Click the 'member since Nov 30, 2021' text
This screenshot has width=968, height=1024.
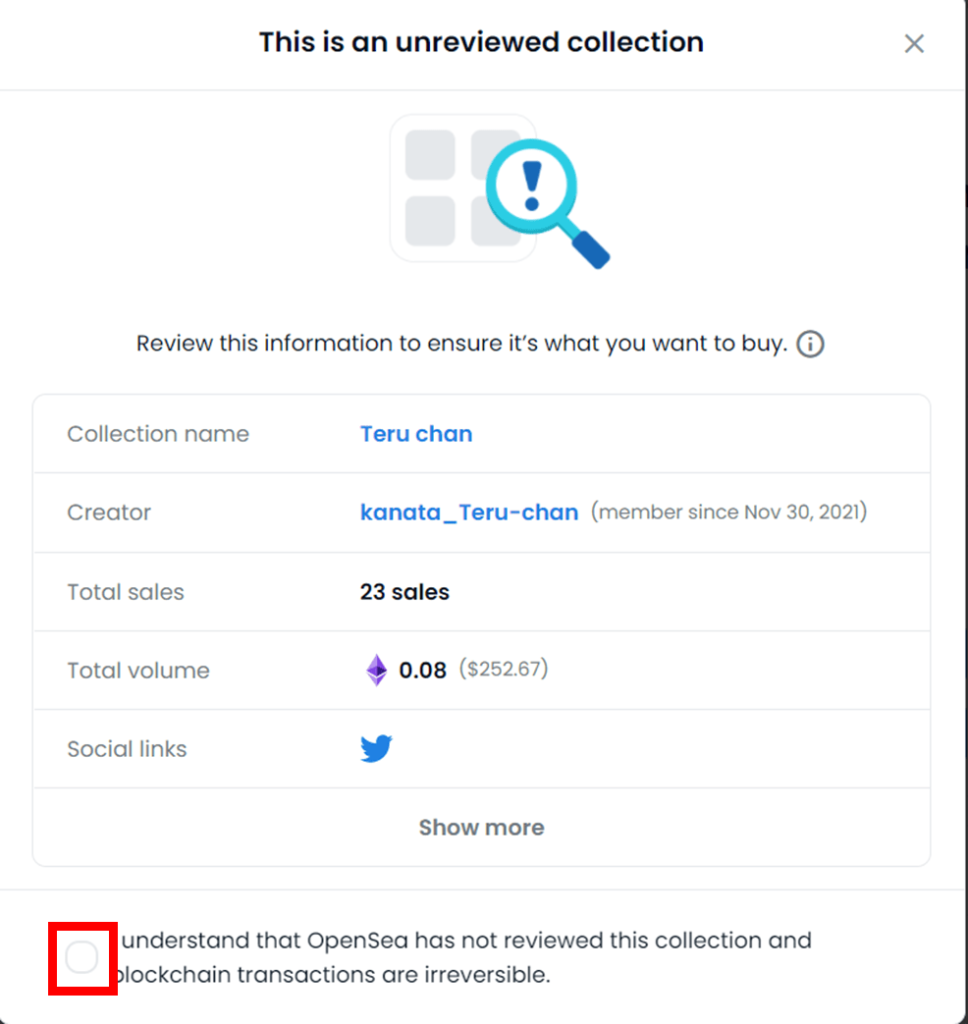(729, 512)
